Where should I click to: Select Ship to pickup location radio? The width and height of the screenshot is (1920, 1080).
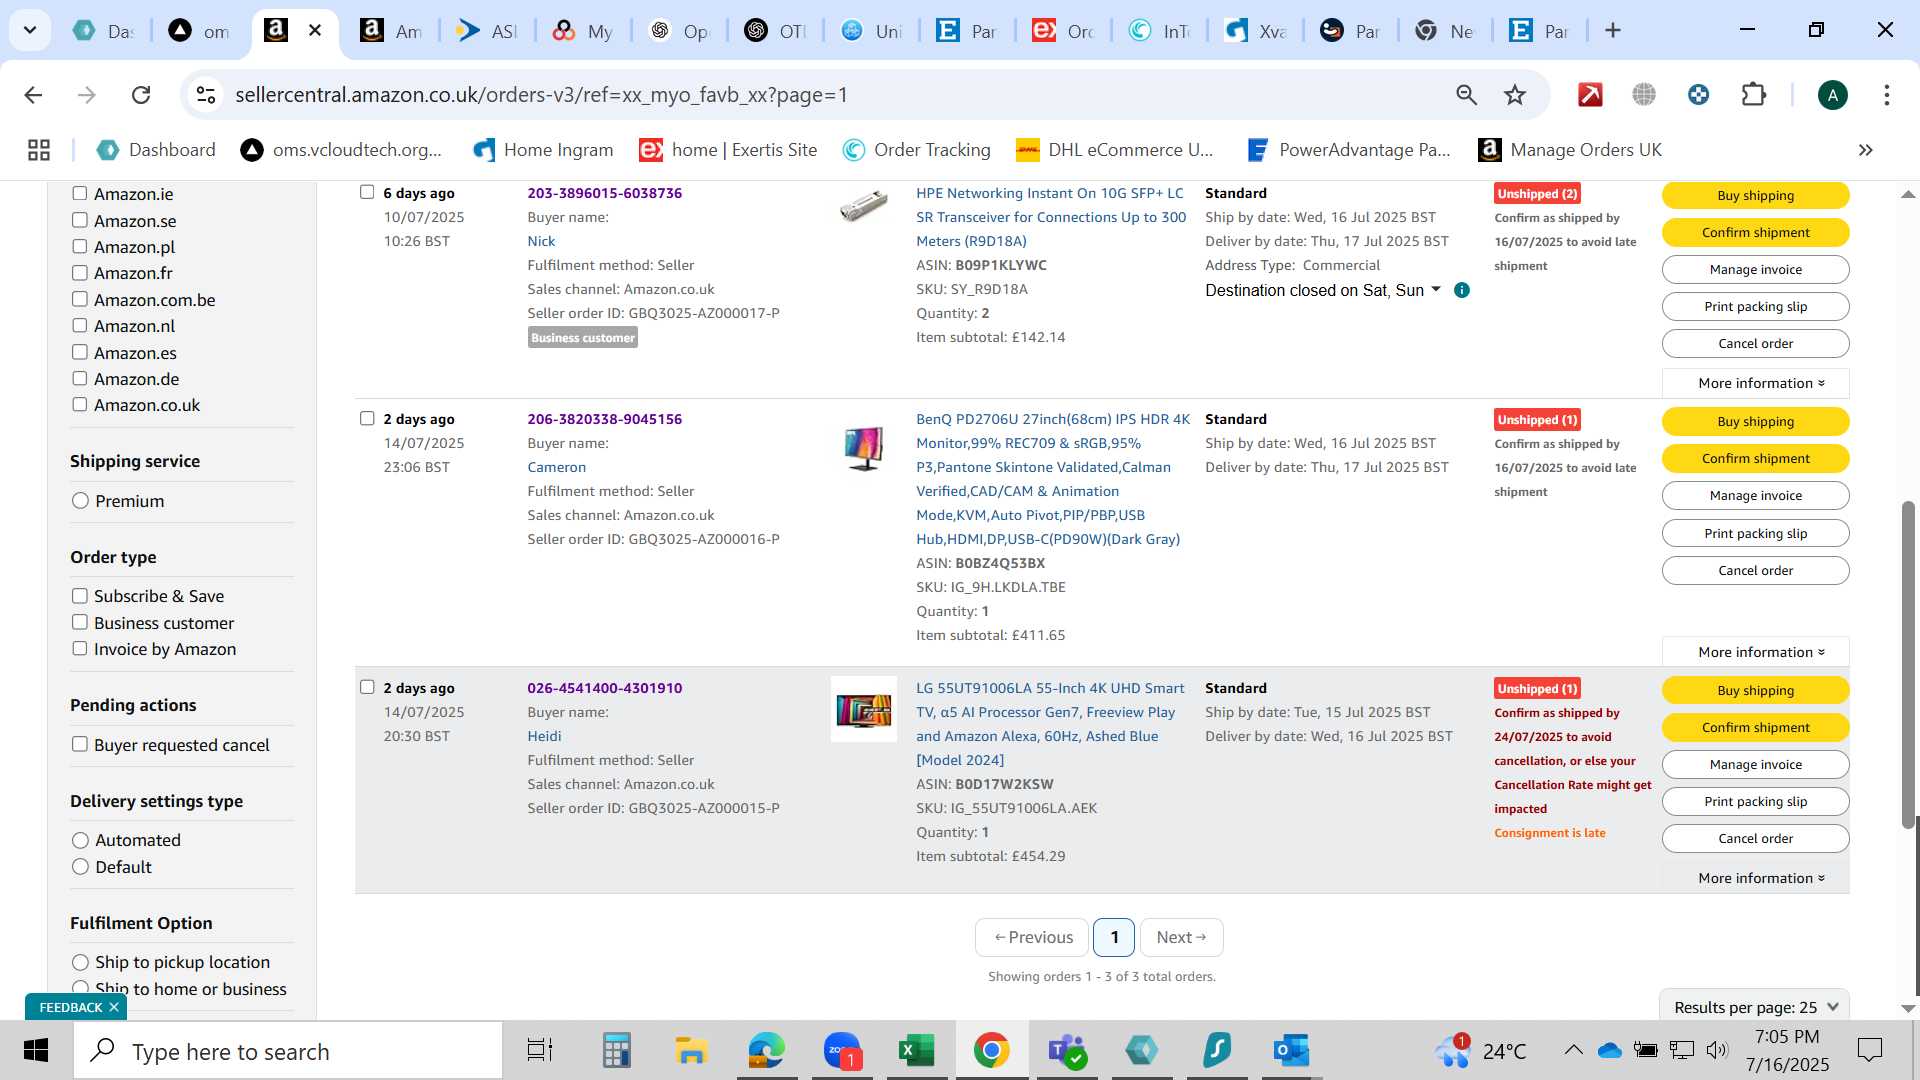[x=81, y=962]
